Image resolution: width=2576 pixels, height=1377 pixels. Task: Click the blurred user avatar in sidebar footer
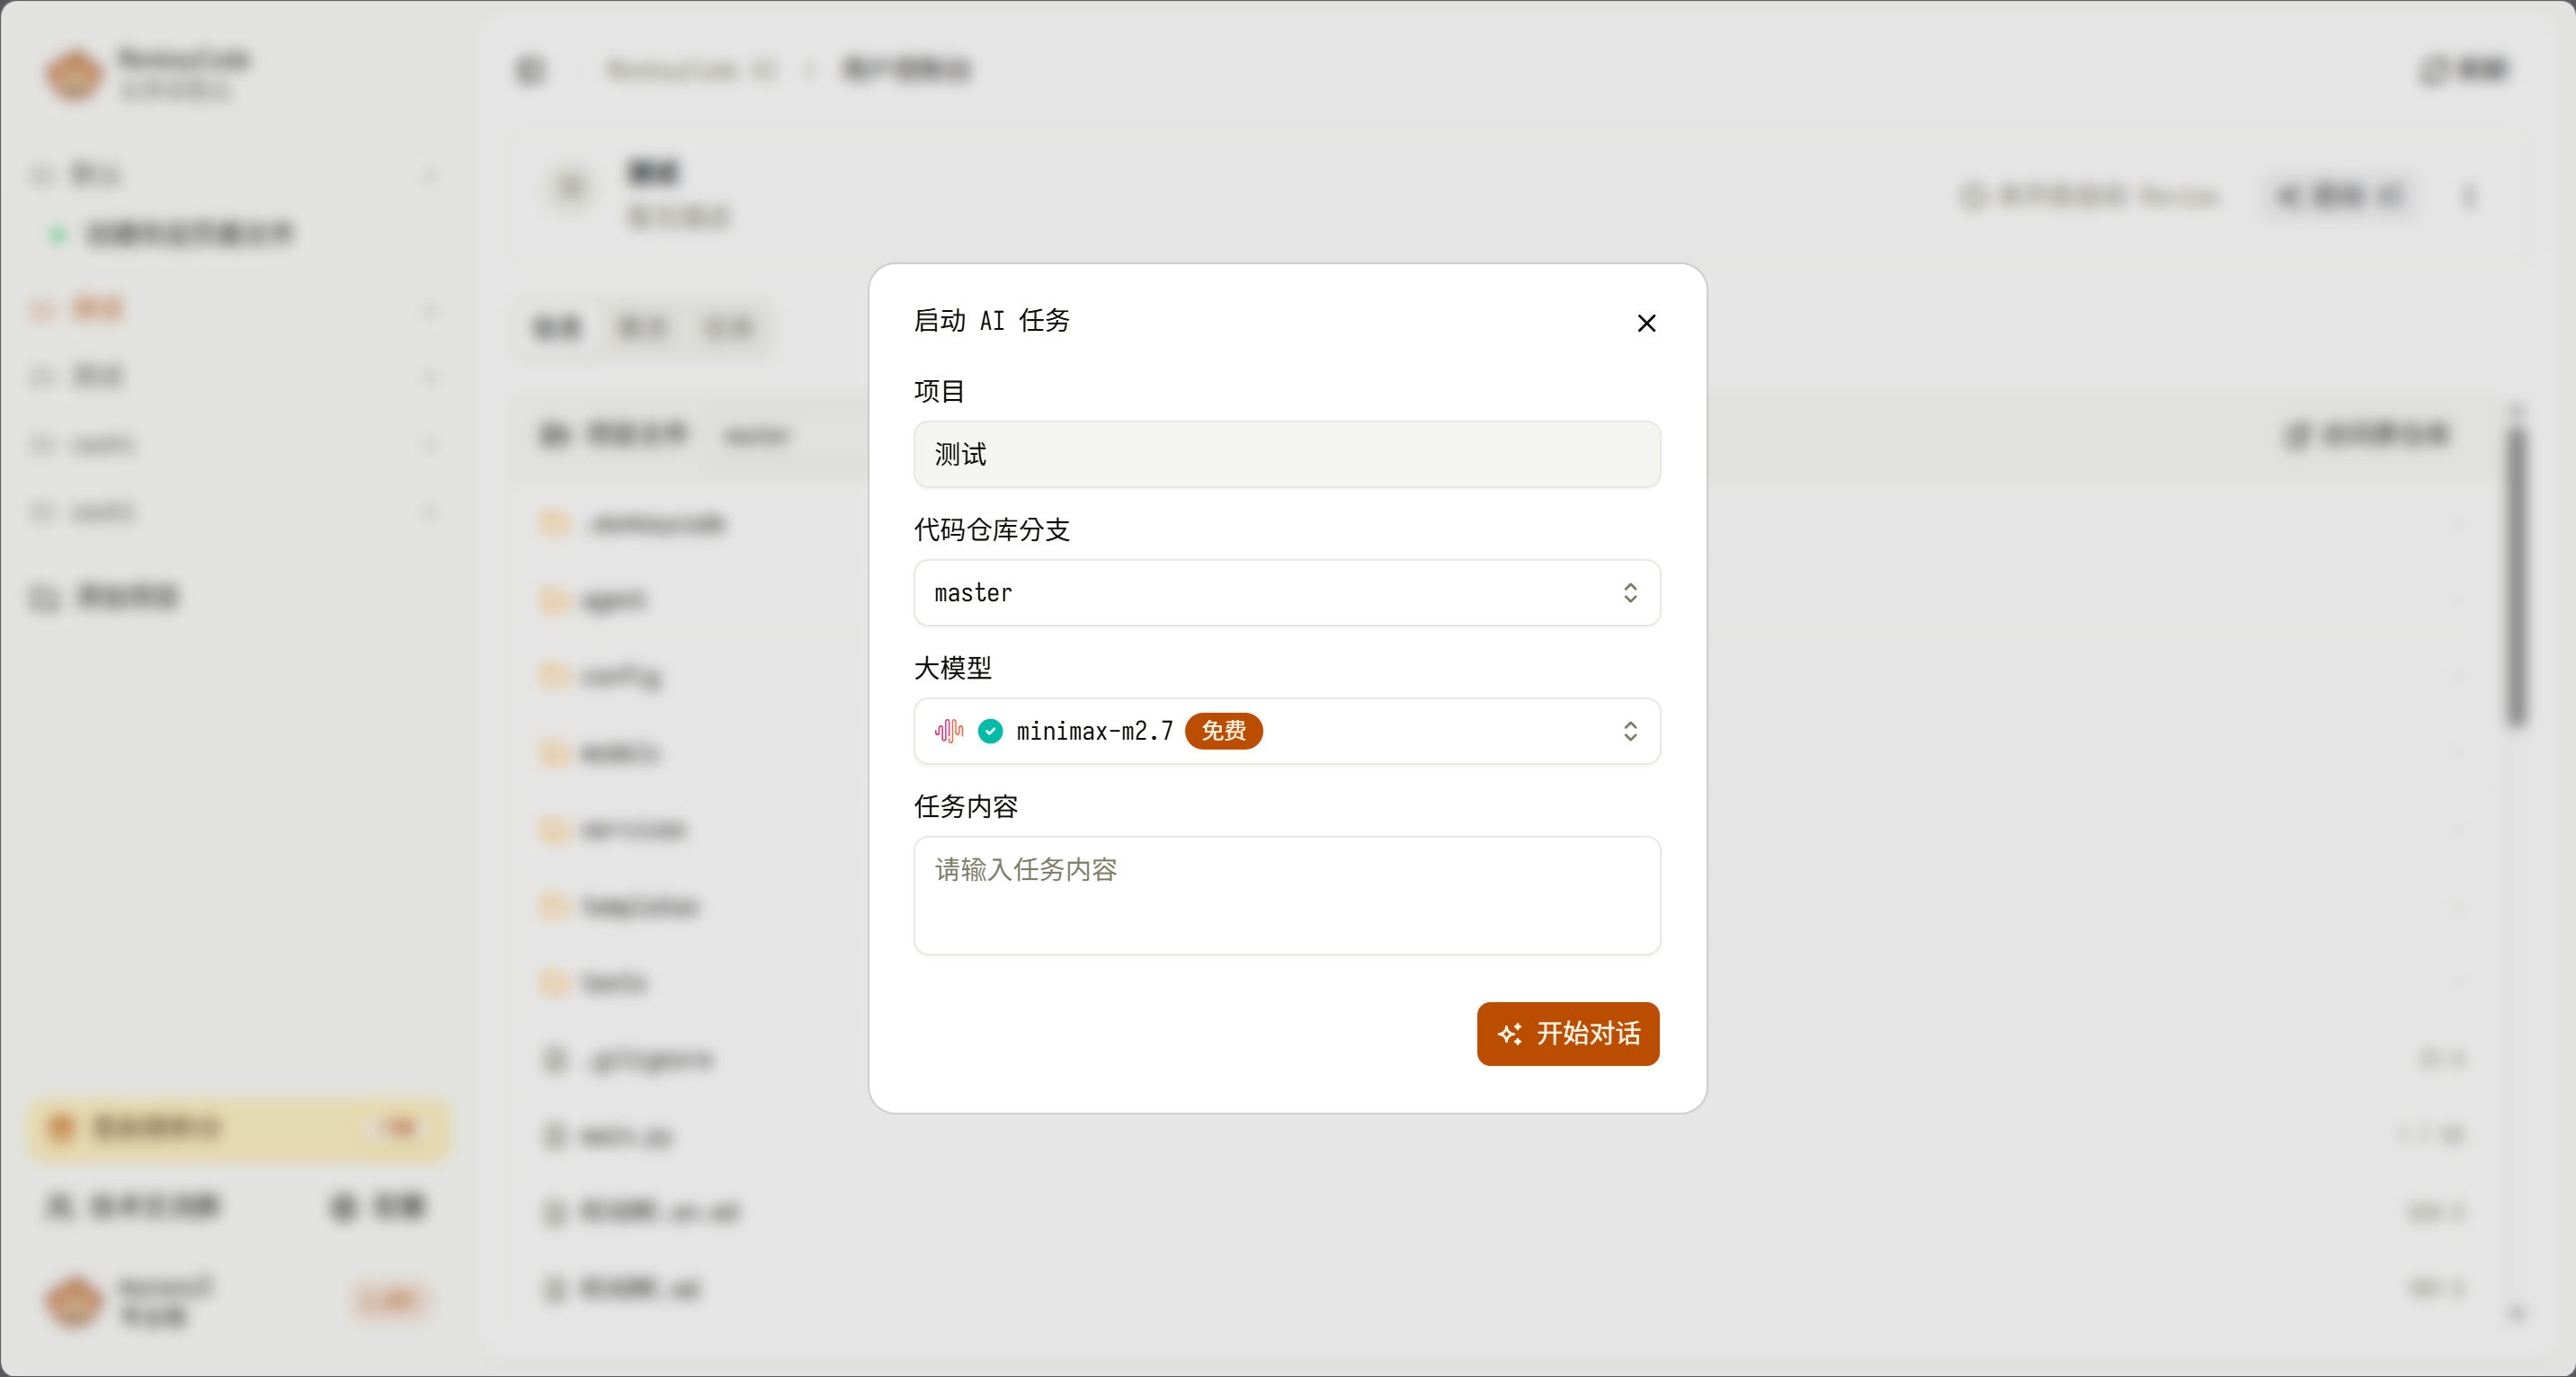(x=74, y=1300)
